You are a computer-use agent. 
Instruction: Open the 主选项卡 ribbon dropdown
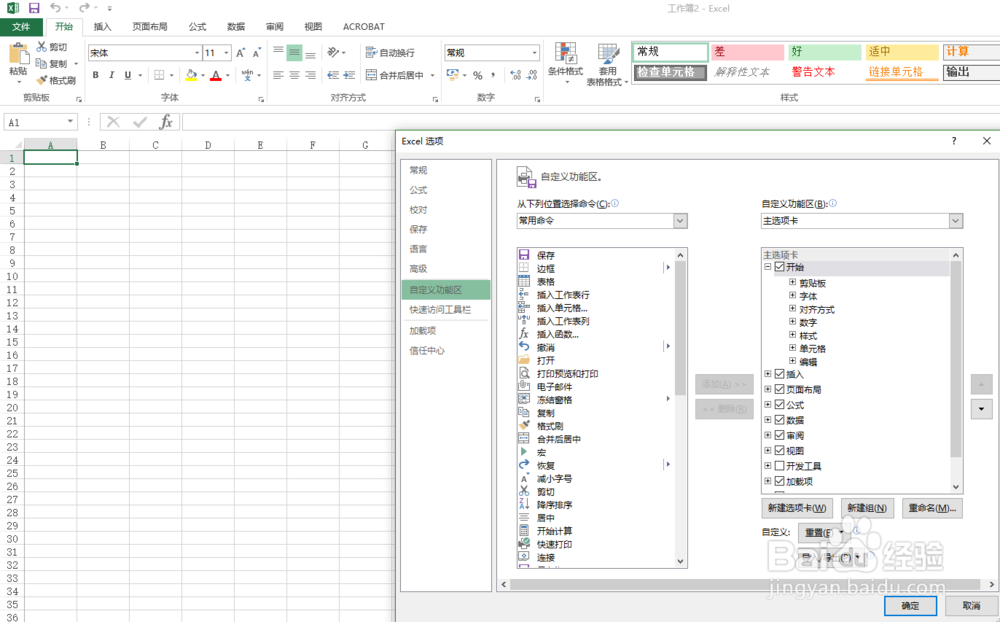pos(955,221)
